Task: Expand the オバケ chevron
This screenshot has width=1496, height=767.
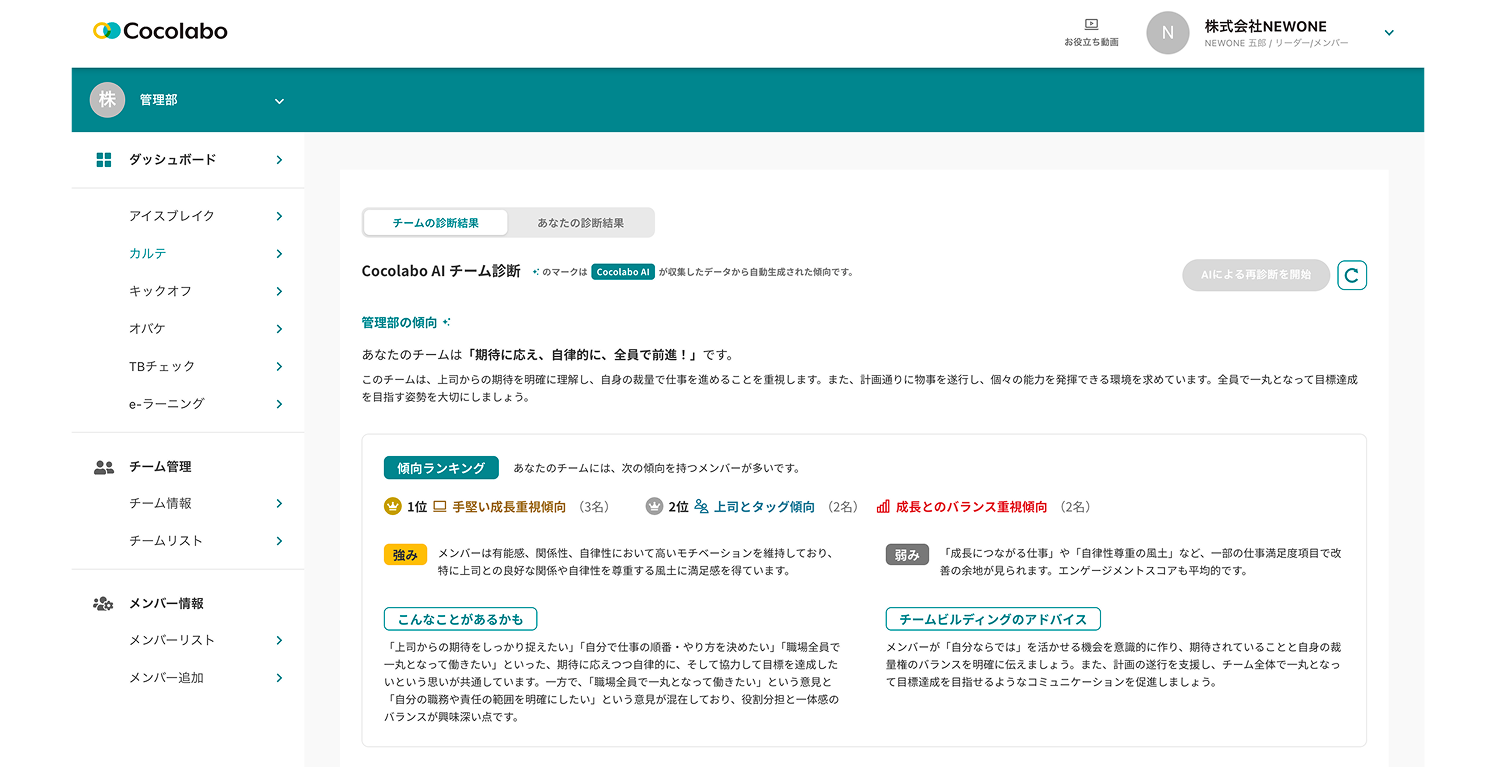Action: coord(279,329)
